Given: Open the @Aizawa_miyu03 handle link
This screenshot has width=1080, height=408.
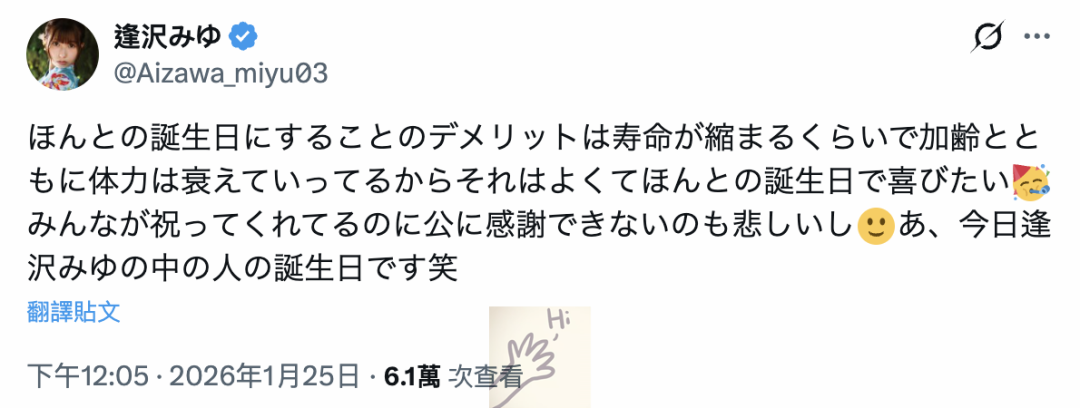Looking at the screenshot, I should coord(220,73).
